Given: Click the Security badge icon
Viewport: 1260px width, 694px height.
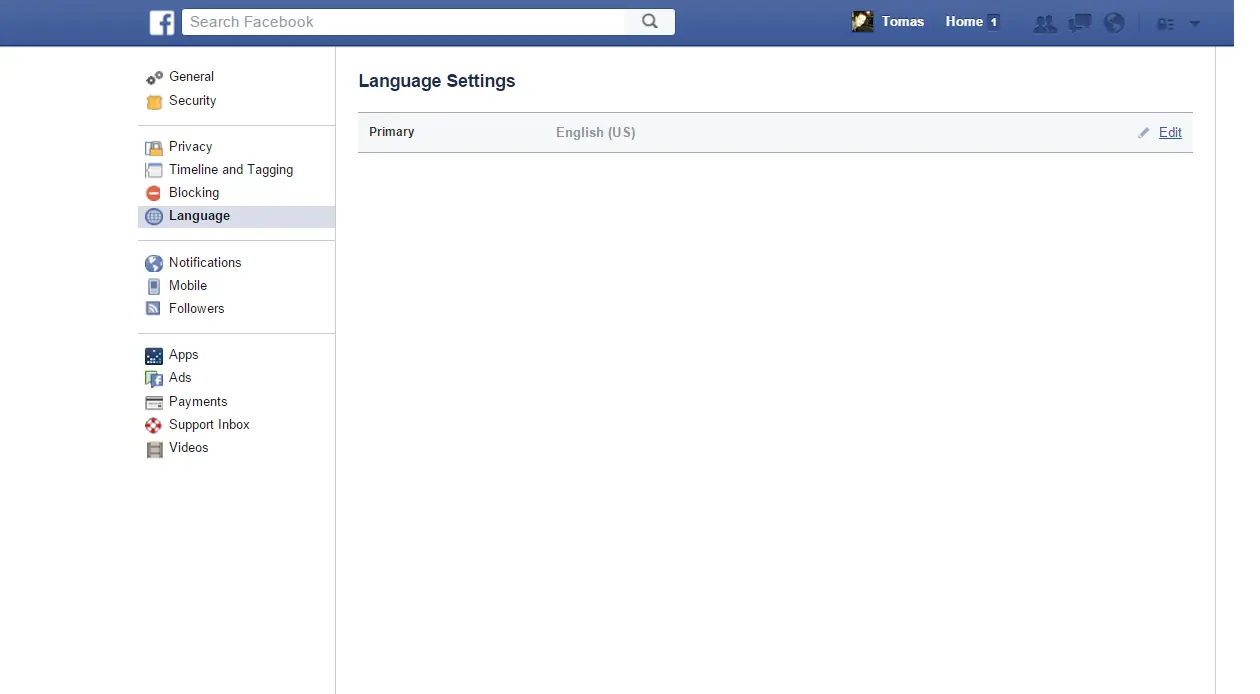Looking at the screenshot, I should pyautogui.click(x=154, y=101).
